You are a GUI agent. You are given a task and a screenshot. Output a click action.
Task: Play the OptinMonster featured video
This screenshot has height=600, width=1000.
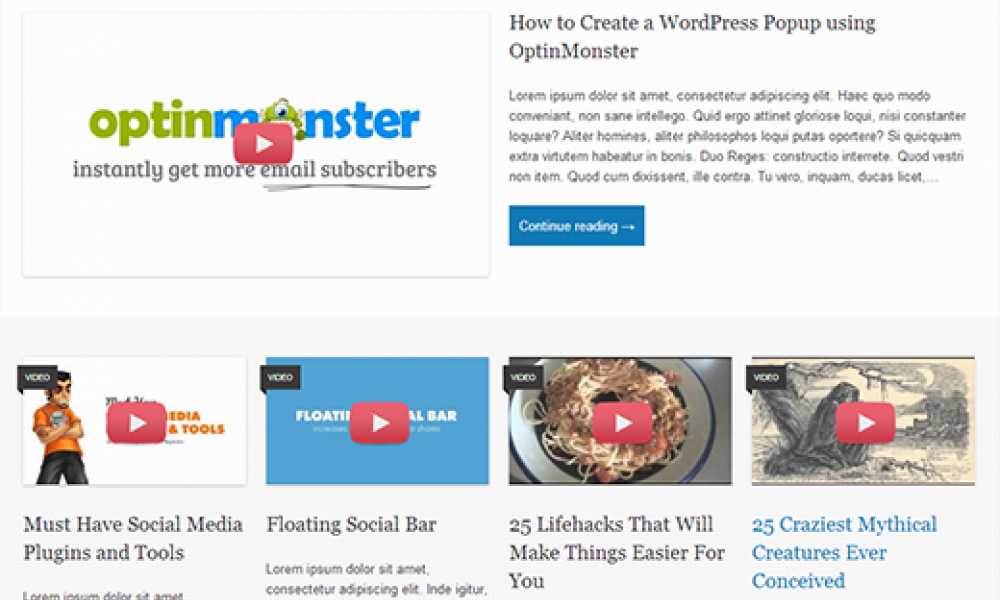[263, 143]
